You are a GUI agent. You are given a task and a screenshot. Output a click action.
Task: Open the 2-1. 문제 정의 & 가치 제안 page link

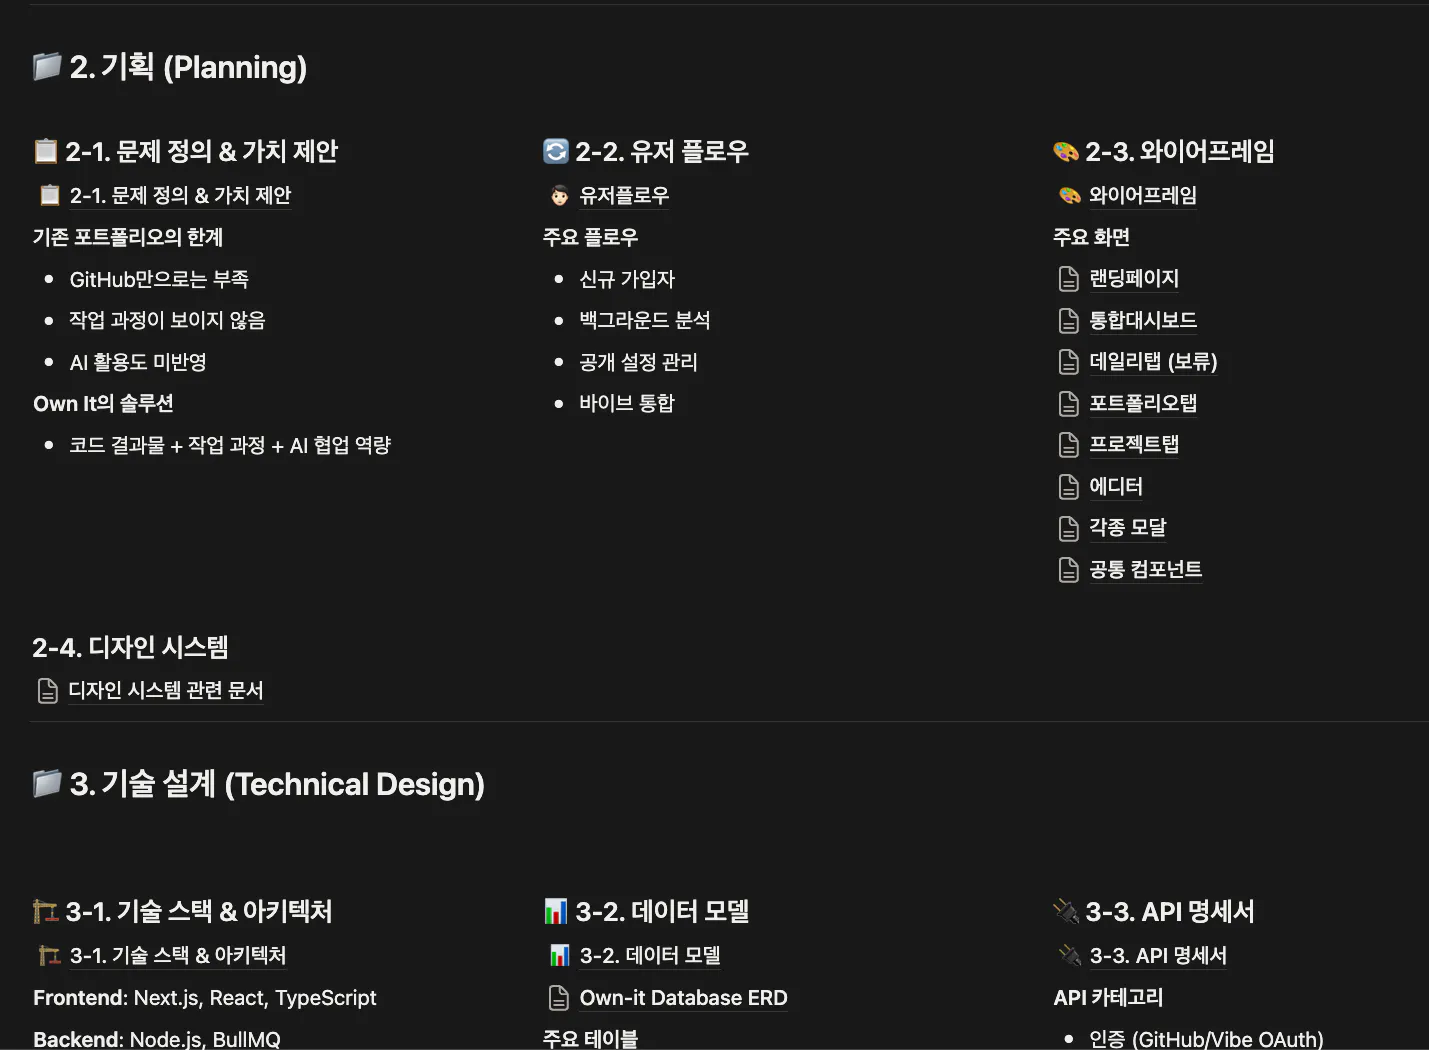[180, 196]
